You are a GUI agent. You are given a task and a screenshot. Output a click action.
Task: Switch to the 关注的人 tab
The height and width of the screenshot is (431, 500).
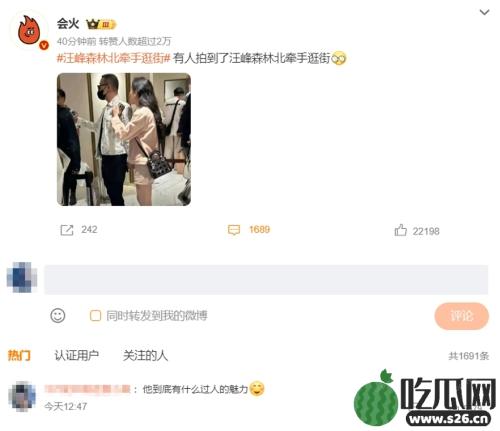145,356
